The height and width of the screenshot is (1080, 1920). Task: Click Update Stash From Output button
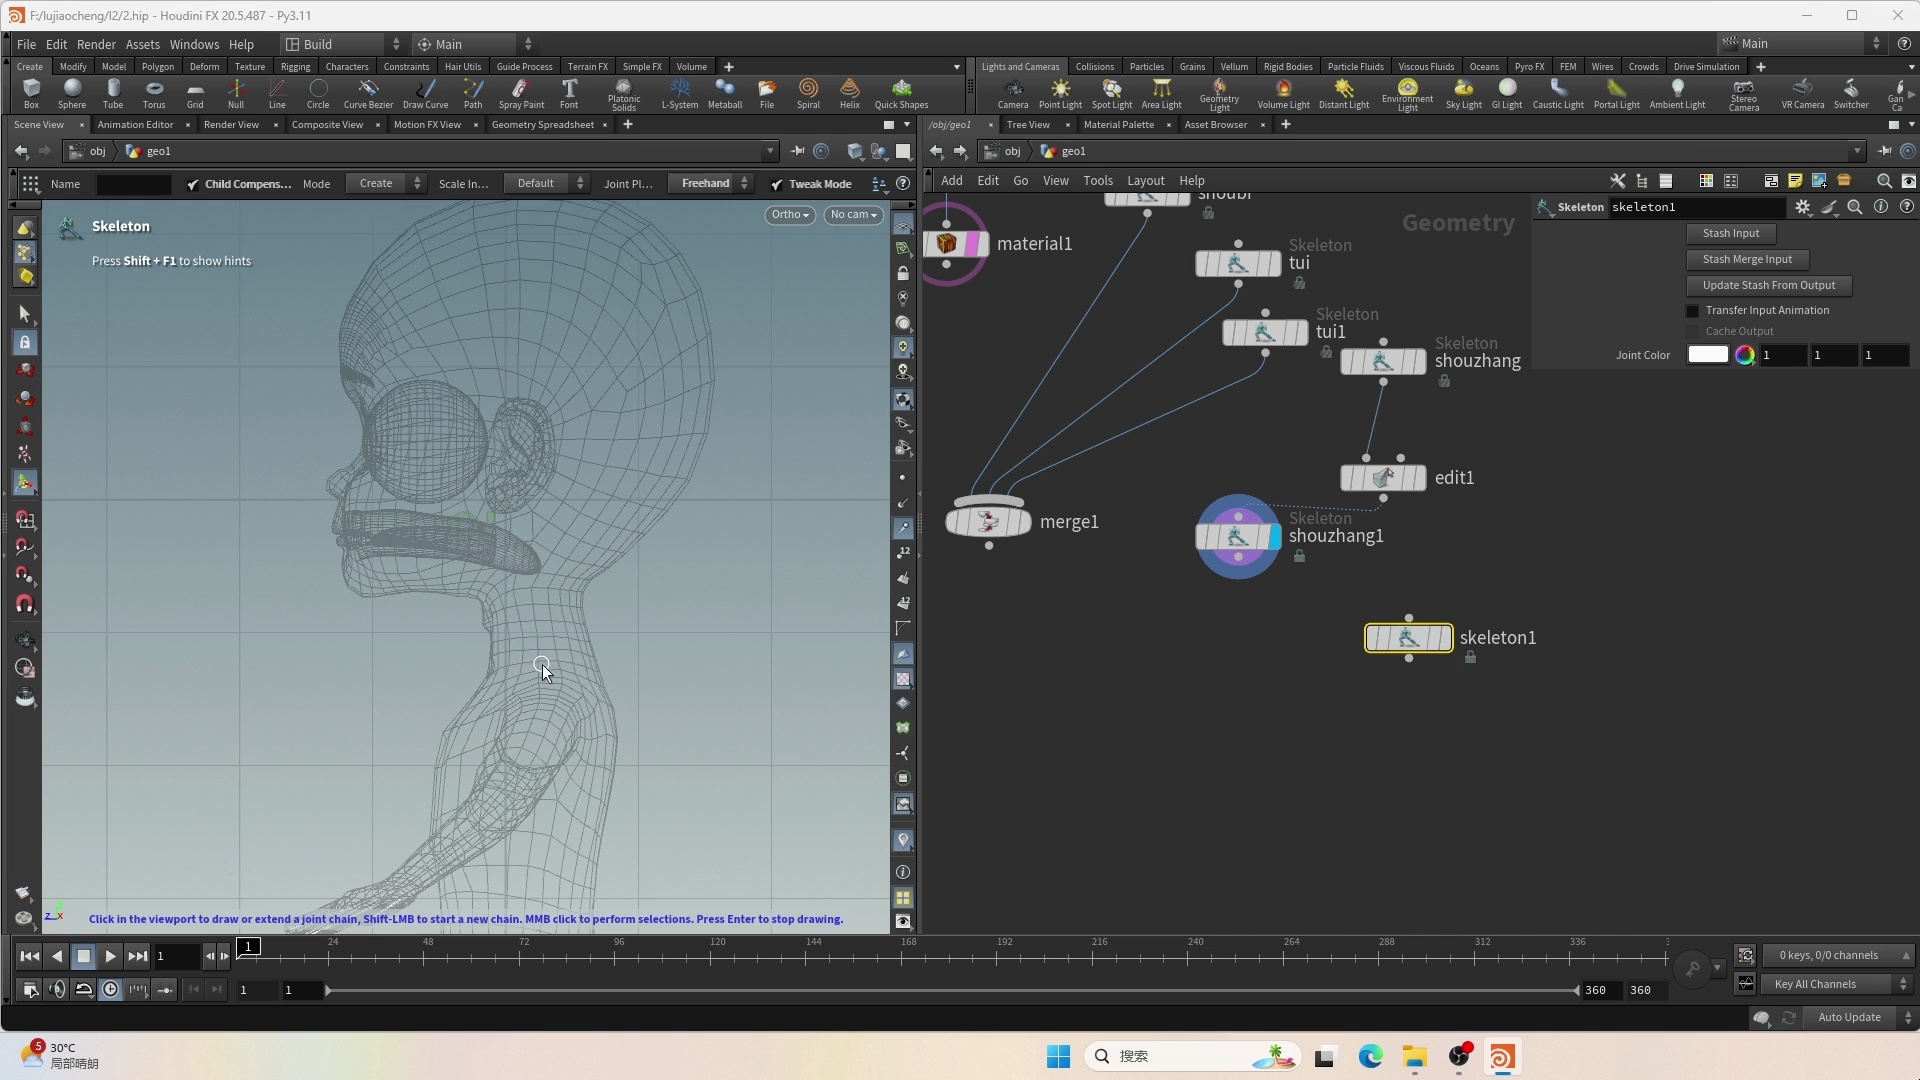1768,285
